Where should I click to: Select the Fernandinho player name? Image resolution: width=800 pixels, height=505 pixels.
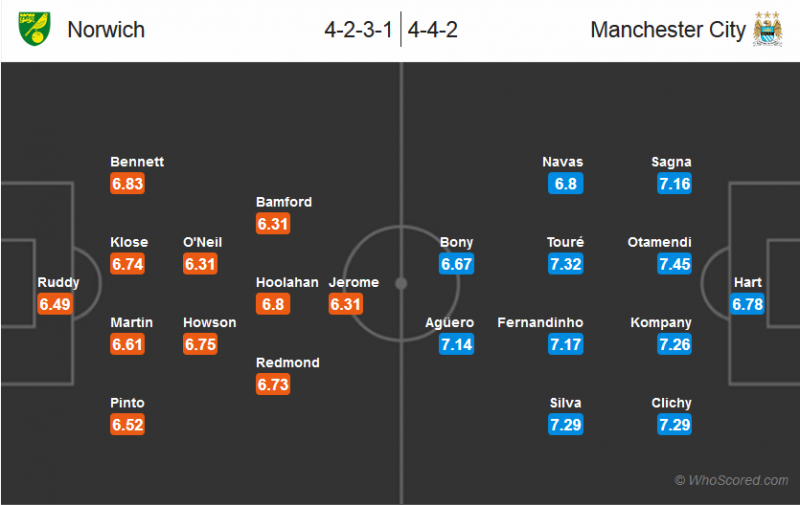click(x=540, y=323)
